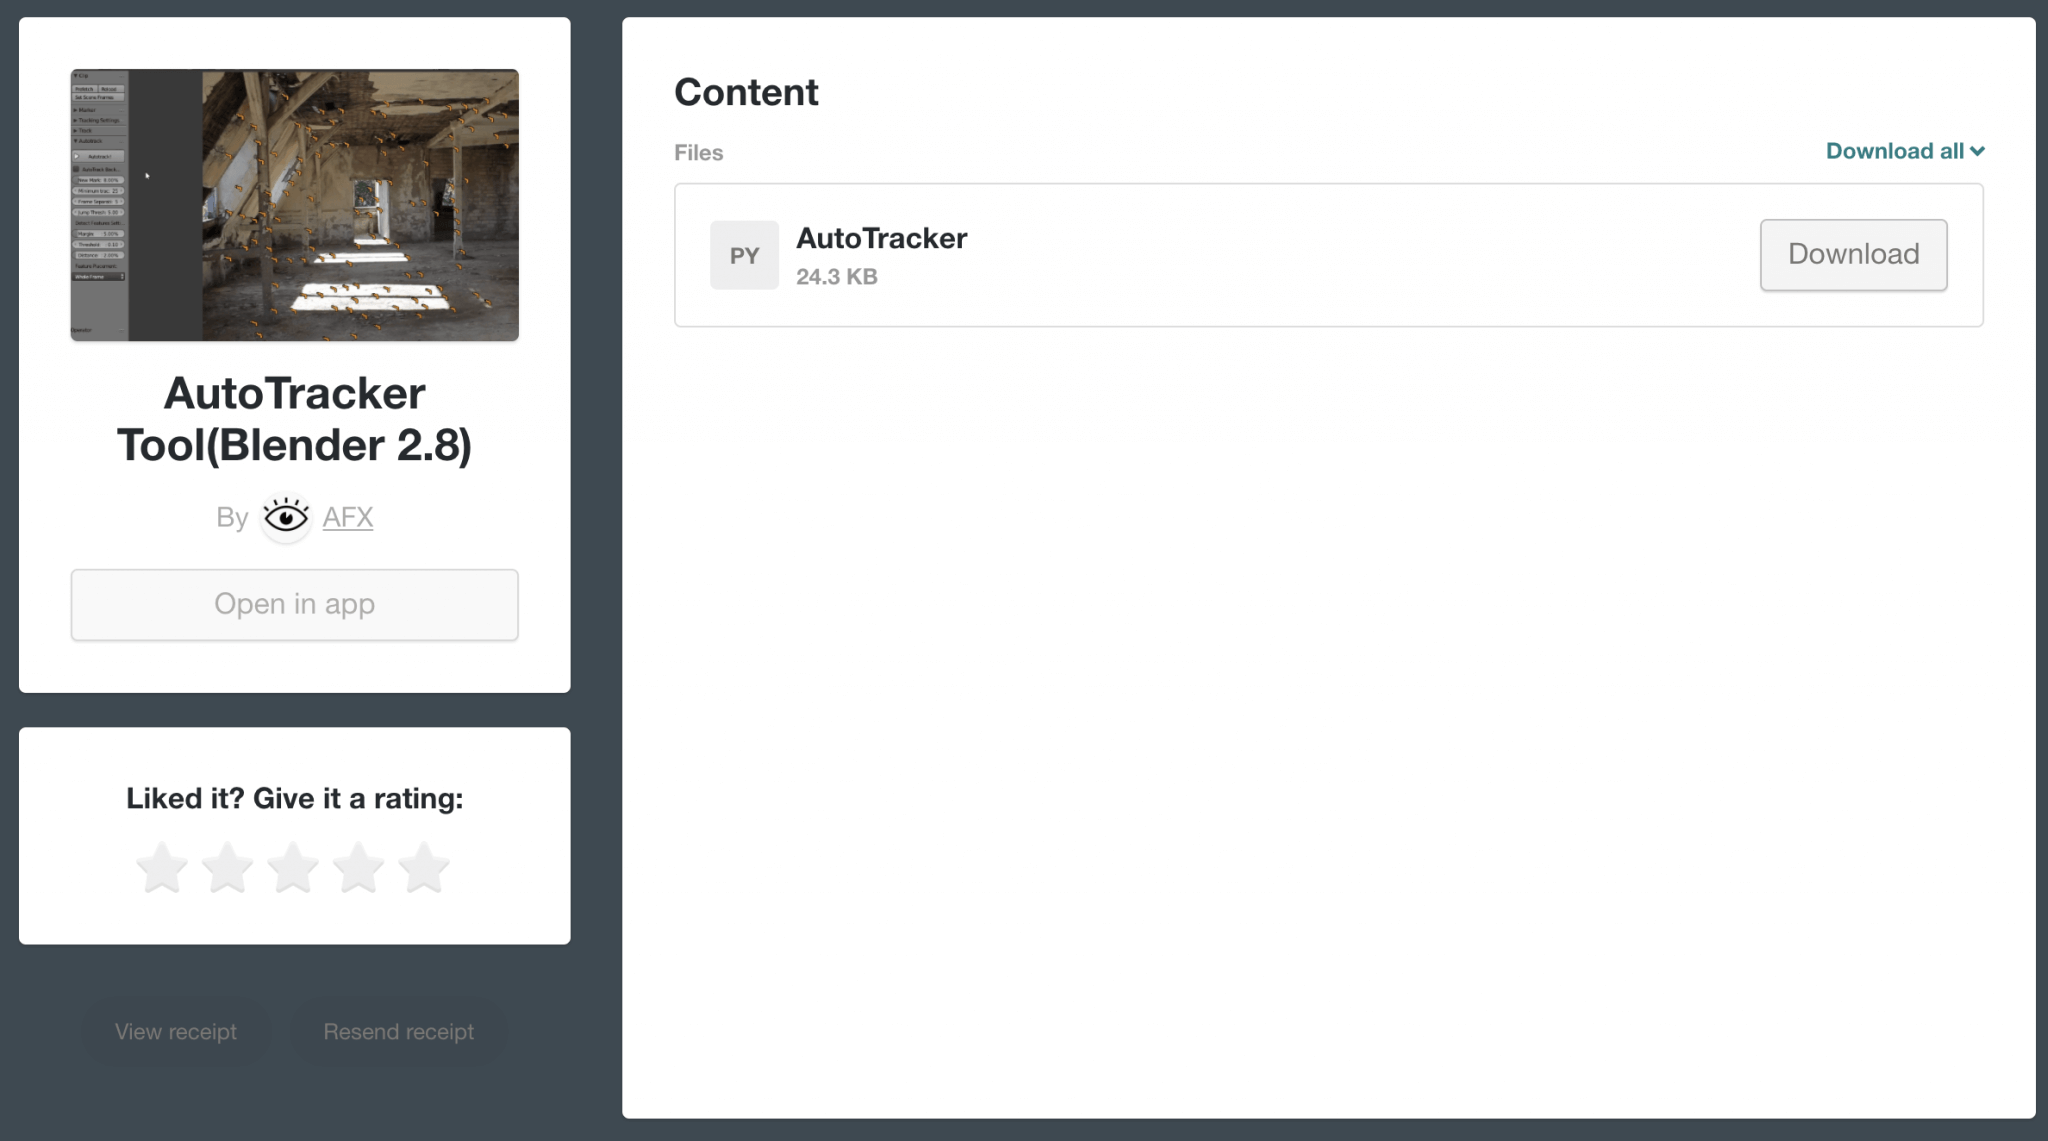Open the AFX creator profile link
This screenshot has height=1141, width=2048.
click(x=348, y=518)
